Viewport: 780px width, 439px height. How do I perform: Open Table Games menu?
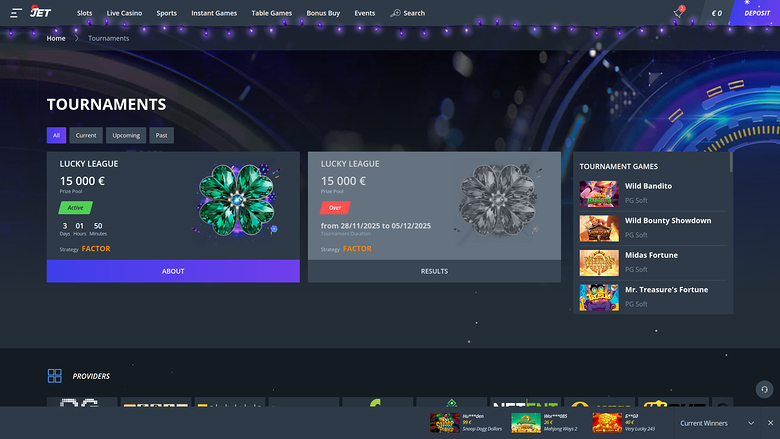tap(272, 13)
